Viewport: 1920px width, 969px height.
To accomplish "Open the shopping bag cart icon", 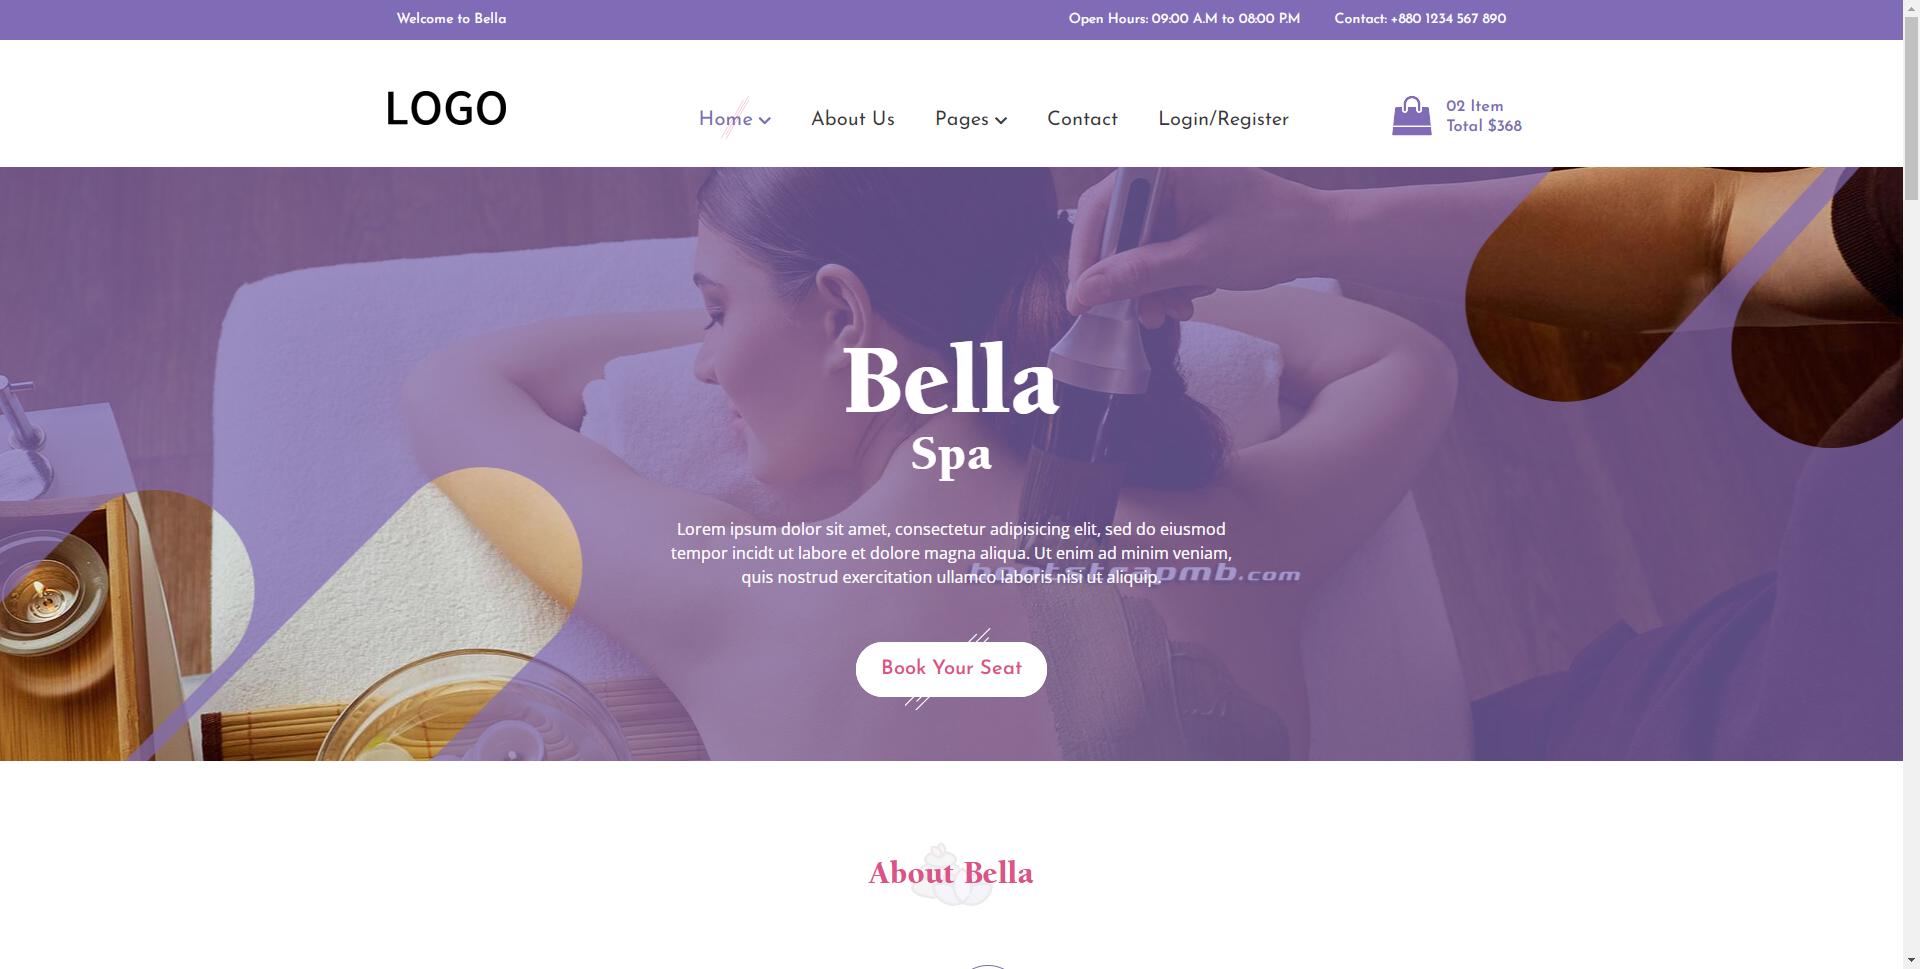I will pos(1411,116).
